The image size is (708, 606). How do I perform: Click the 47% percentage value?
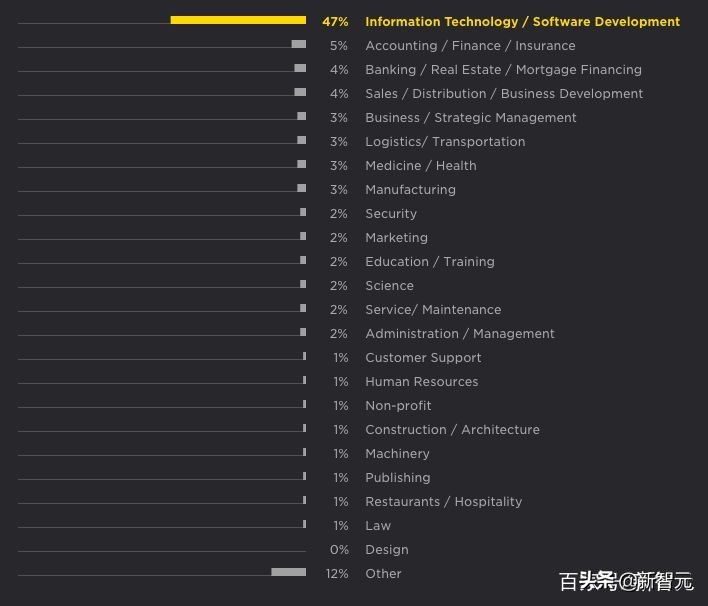335,22
